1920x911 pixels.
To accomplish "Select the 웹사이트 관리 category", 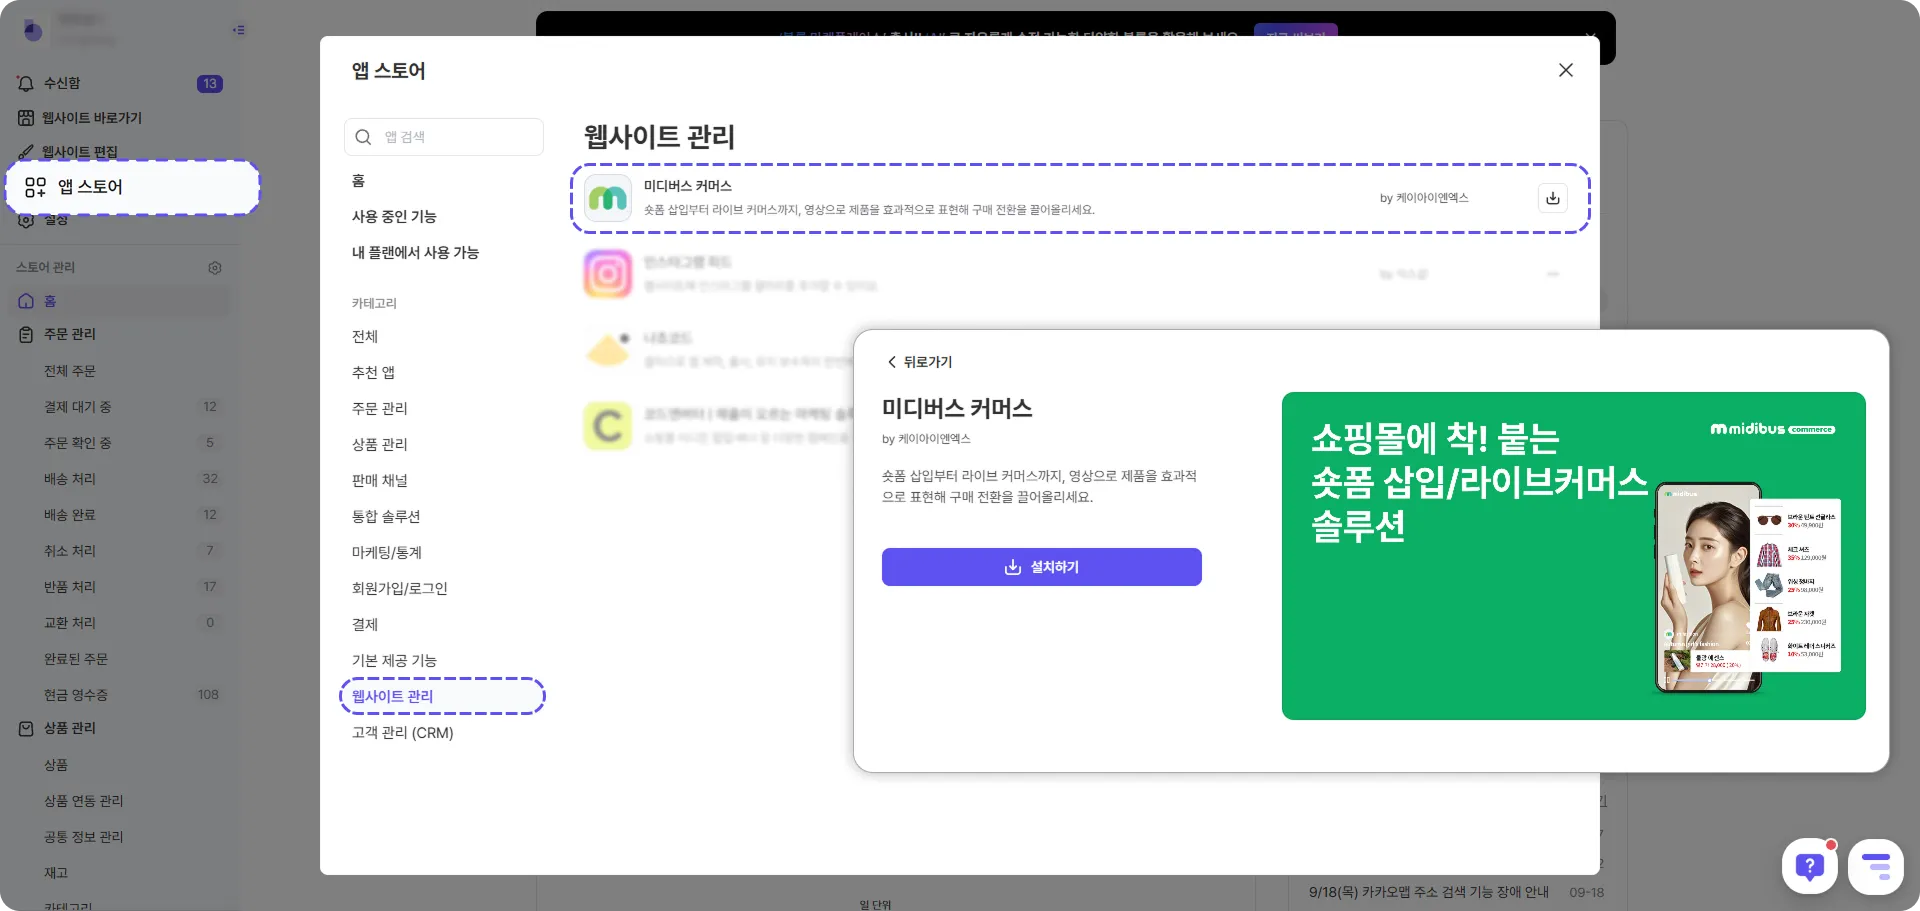I will 392,696.
